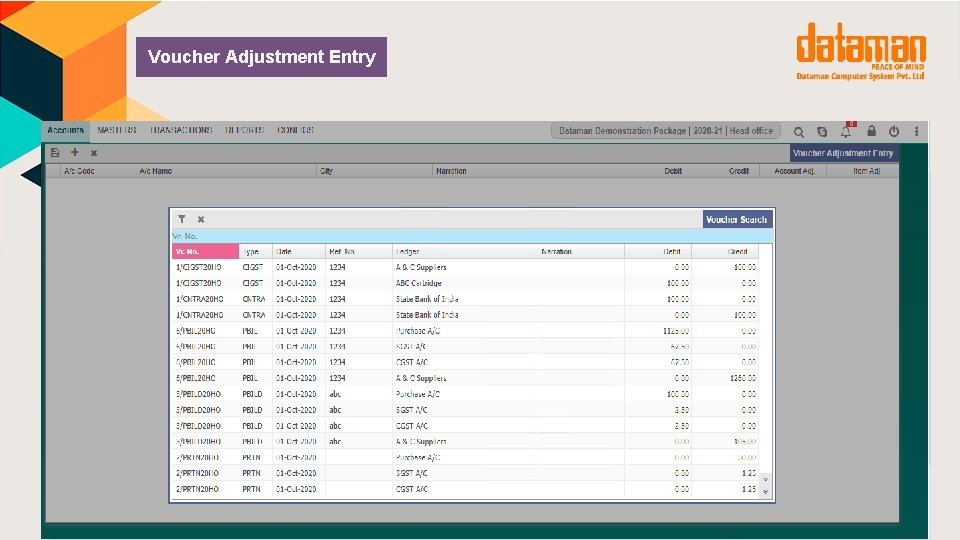Click the A/c Code column header
The width and height of the screenshot is (960, 540).
point(80,171)
